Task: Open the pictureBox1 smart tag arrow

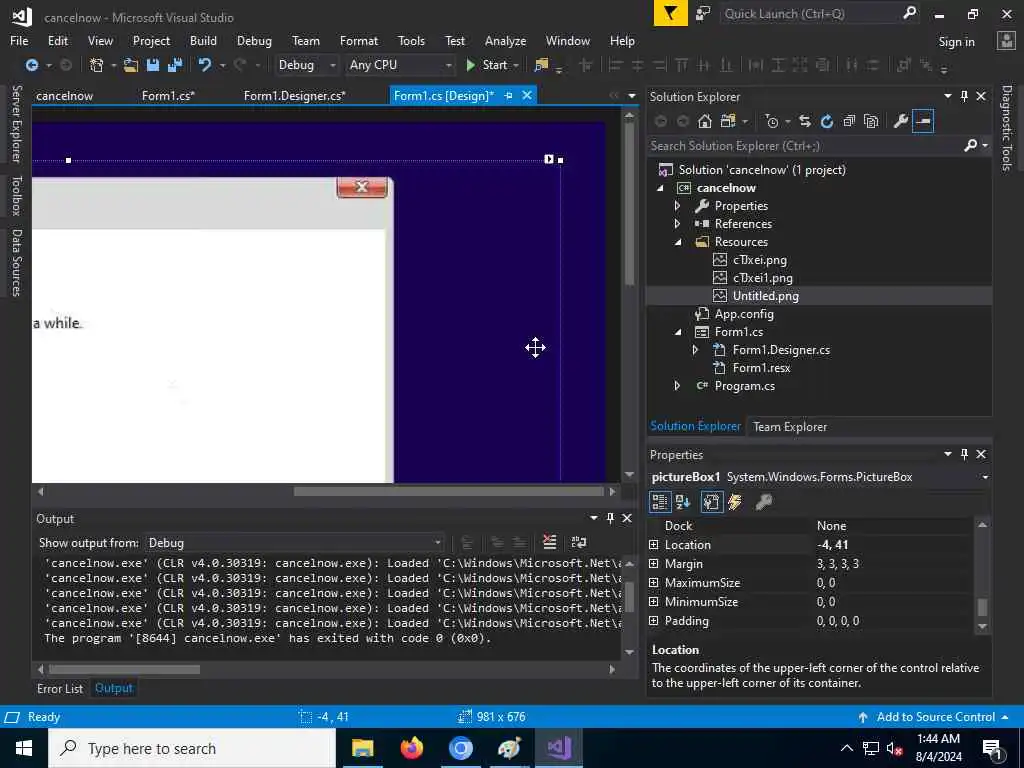Action: (549, 159)
